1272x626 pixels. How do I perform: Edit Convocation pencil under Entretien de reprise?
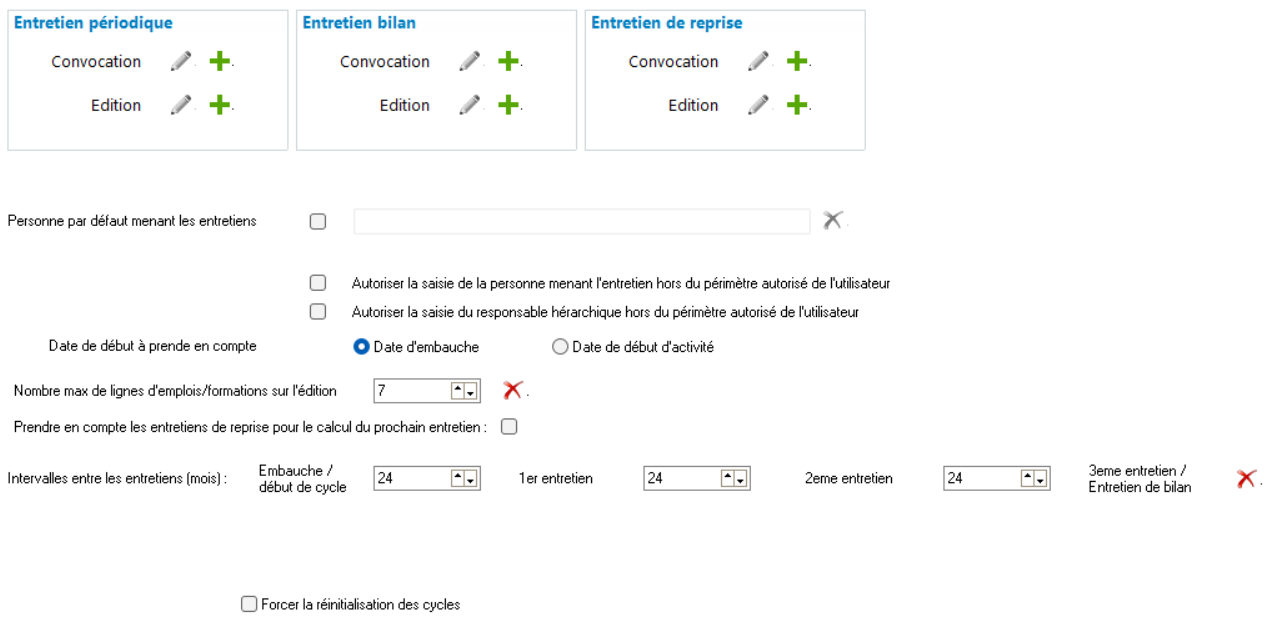pyautogui.click(x=759, y=62)
